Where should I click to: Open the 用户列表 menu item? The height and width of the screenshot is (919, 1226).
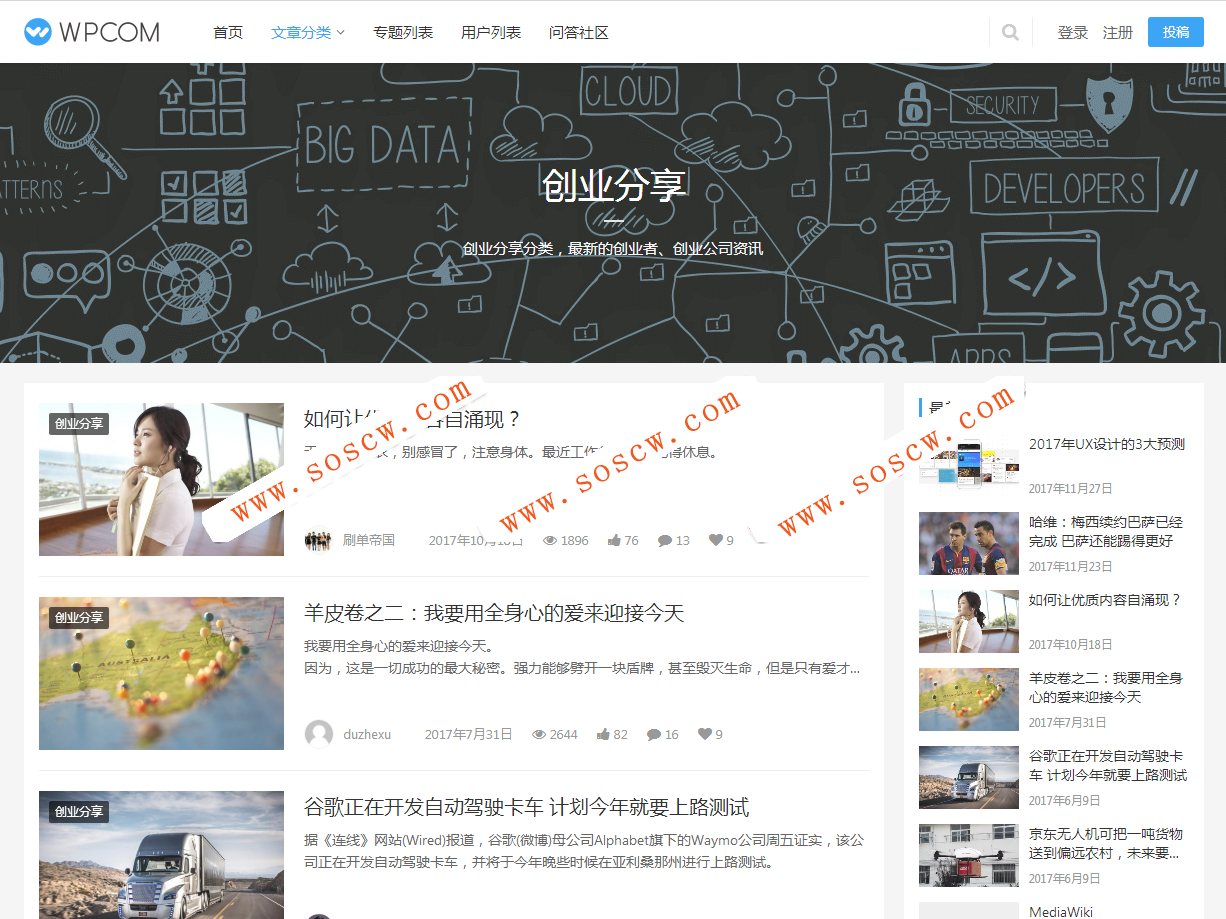(x=491, y=32)
